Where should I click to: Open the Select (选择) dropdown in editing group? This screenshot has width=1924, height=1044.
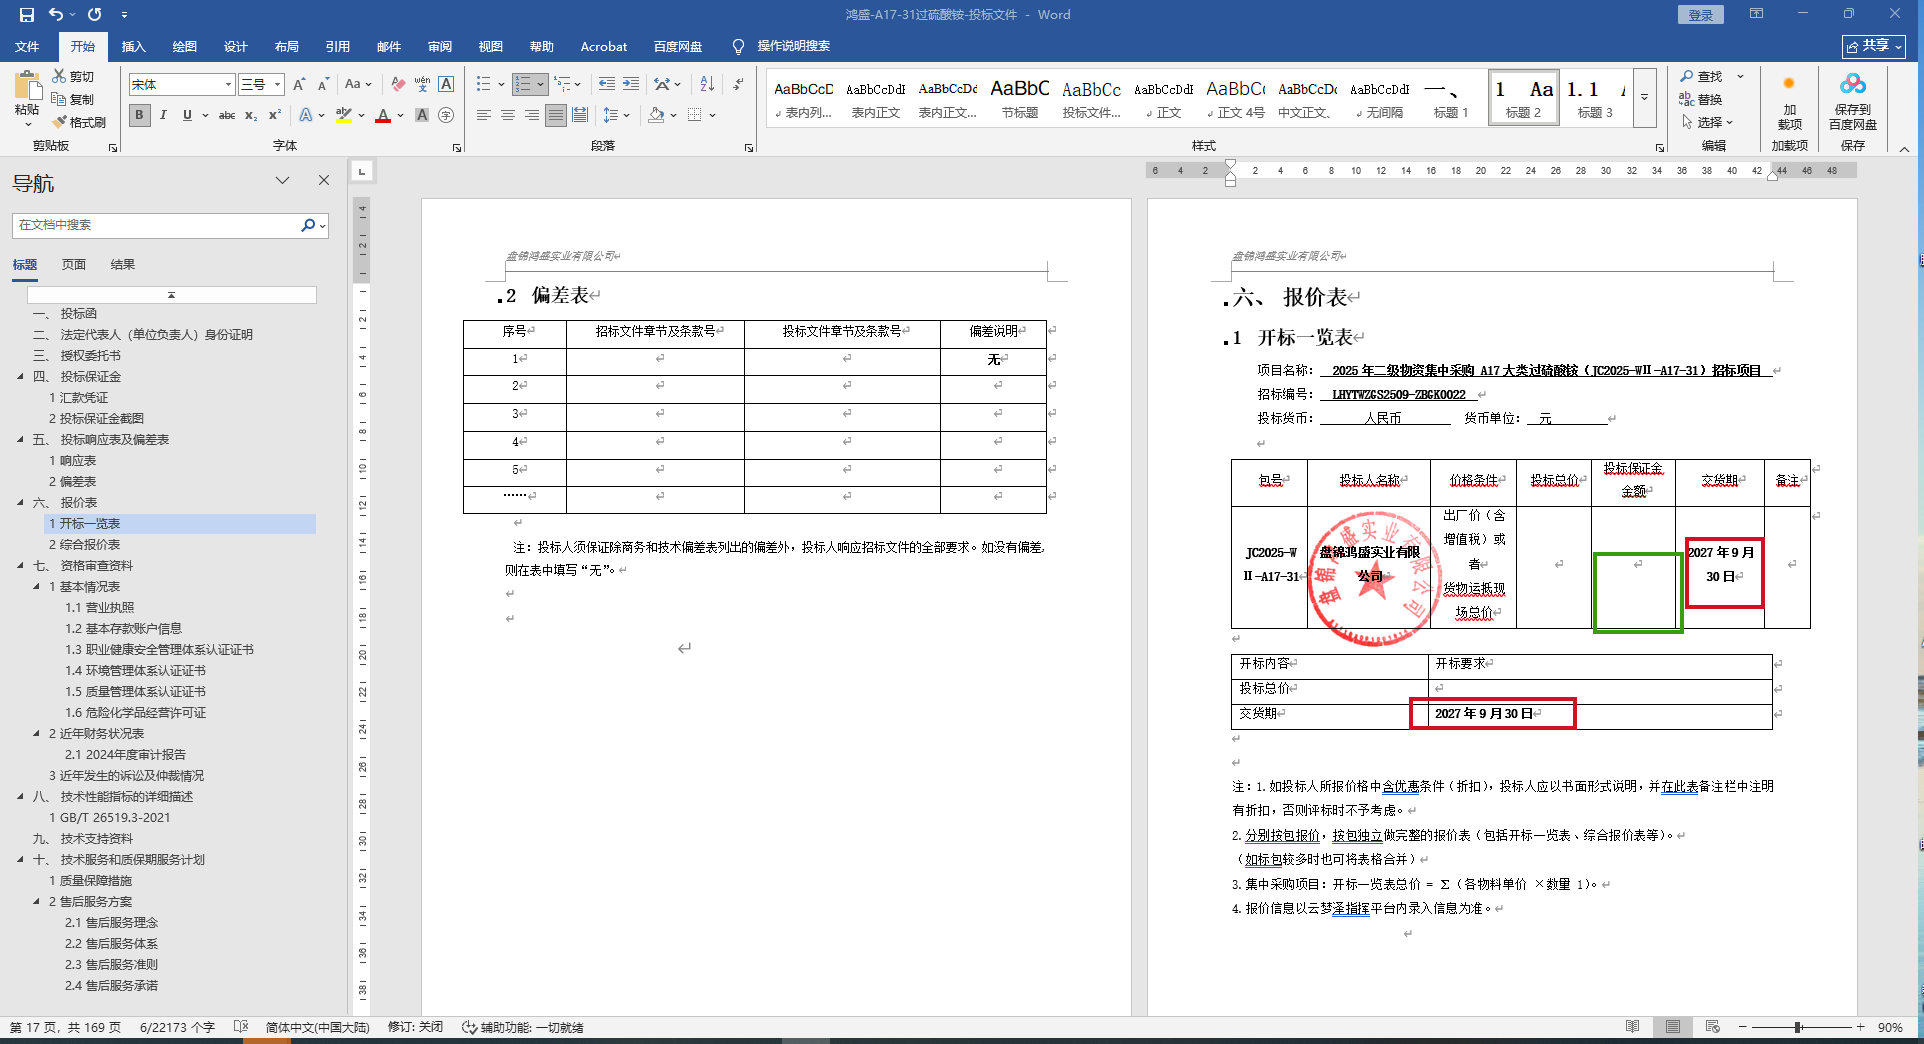click(x=1707, y=122)
